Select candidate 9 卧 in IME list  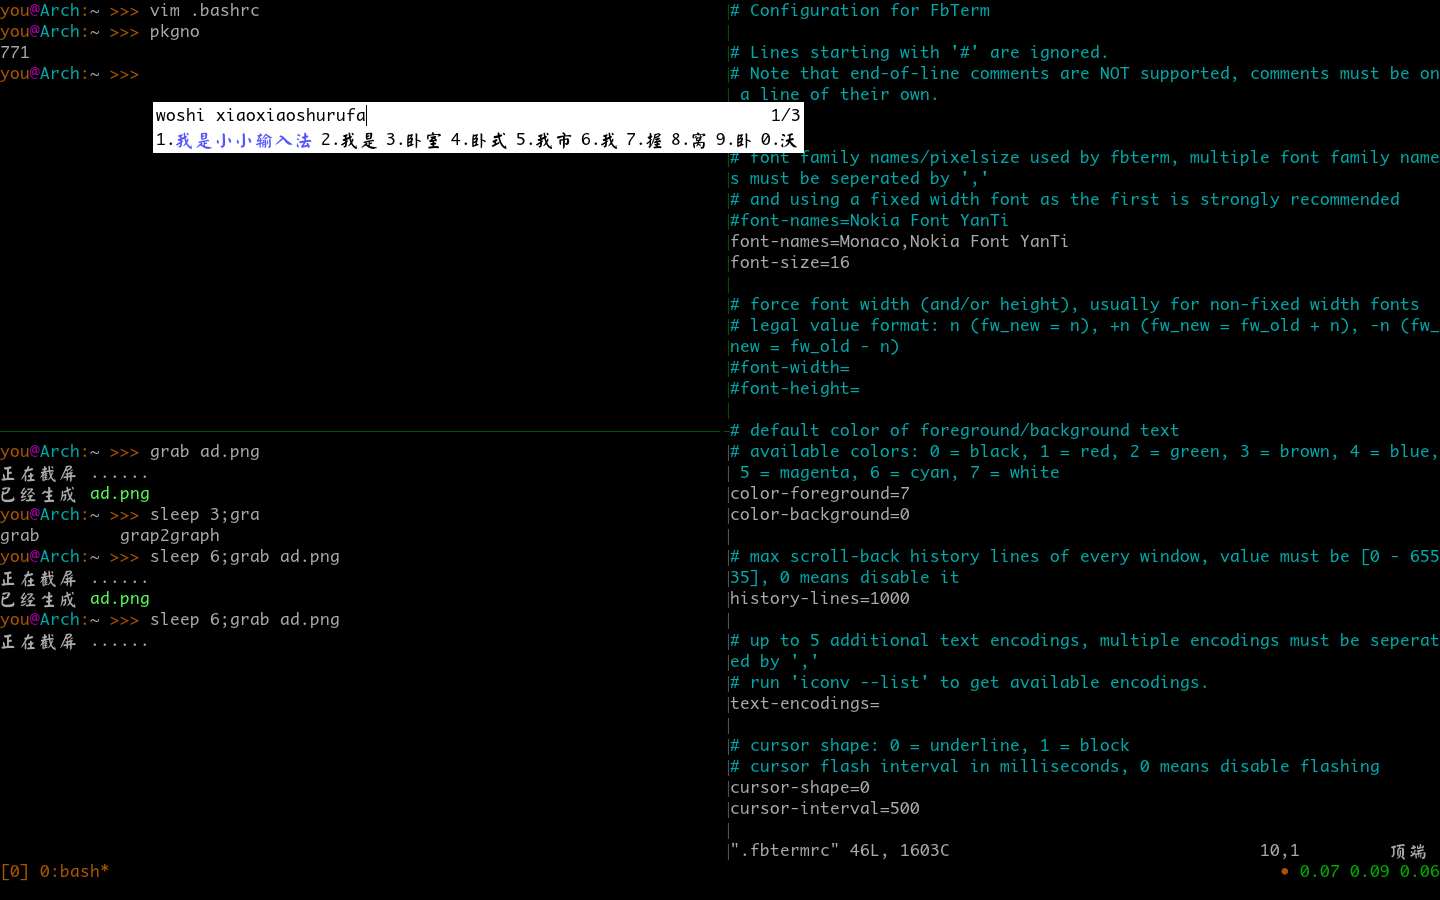tap(734, 140)
